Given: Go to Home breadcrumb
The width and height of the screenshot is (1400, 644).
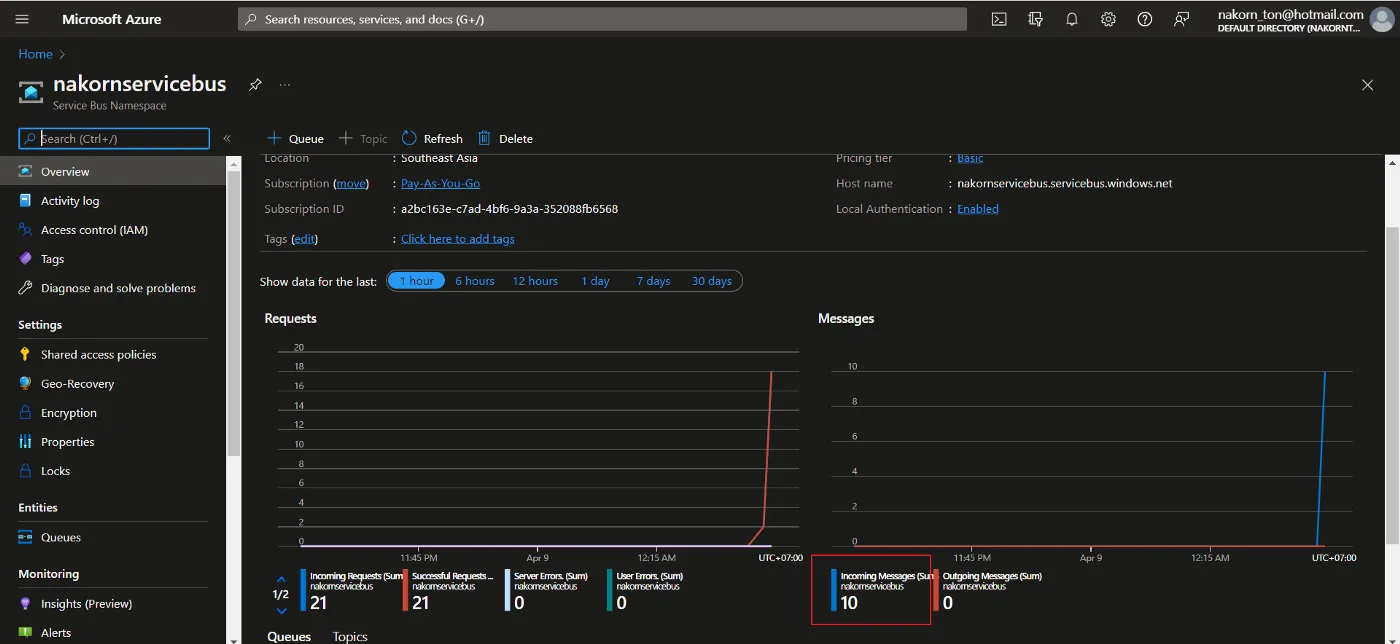Looking at the screenshot, I should [x=35, y=54].
